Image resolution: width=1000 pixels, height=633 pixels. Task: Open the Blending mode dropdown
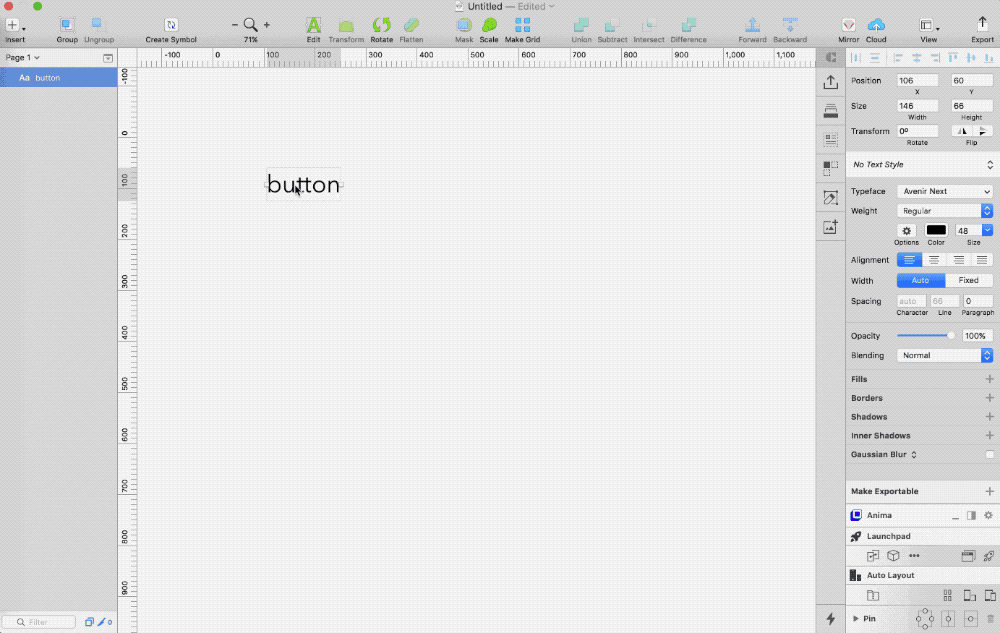pyautogui.click(x=945, y=356)
